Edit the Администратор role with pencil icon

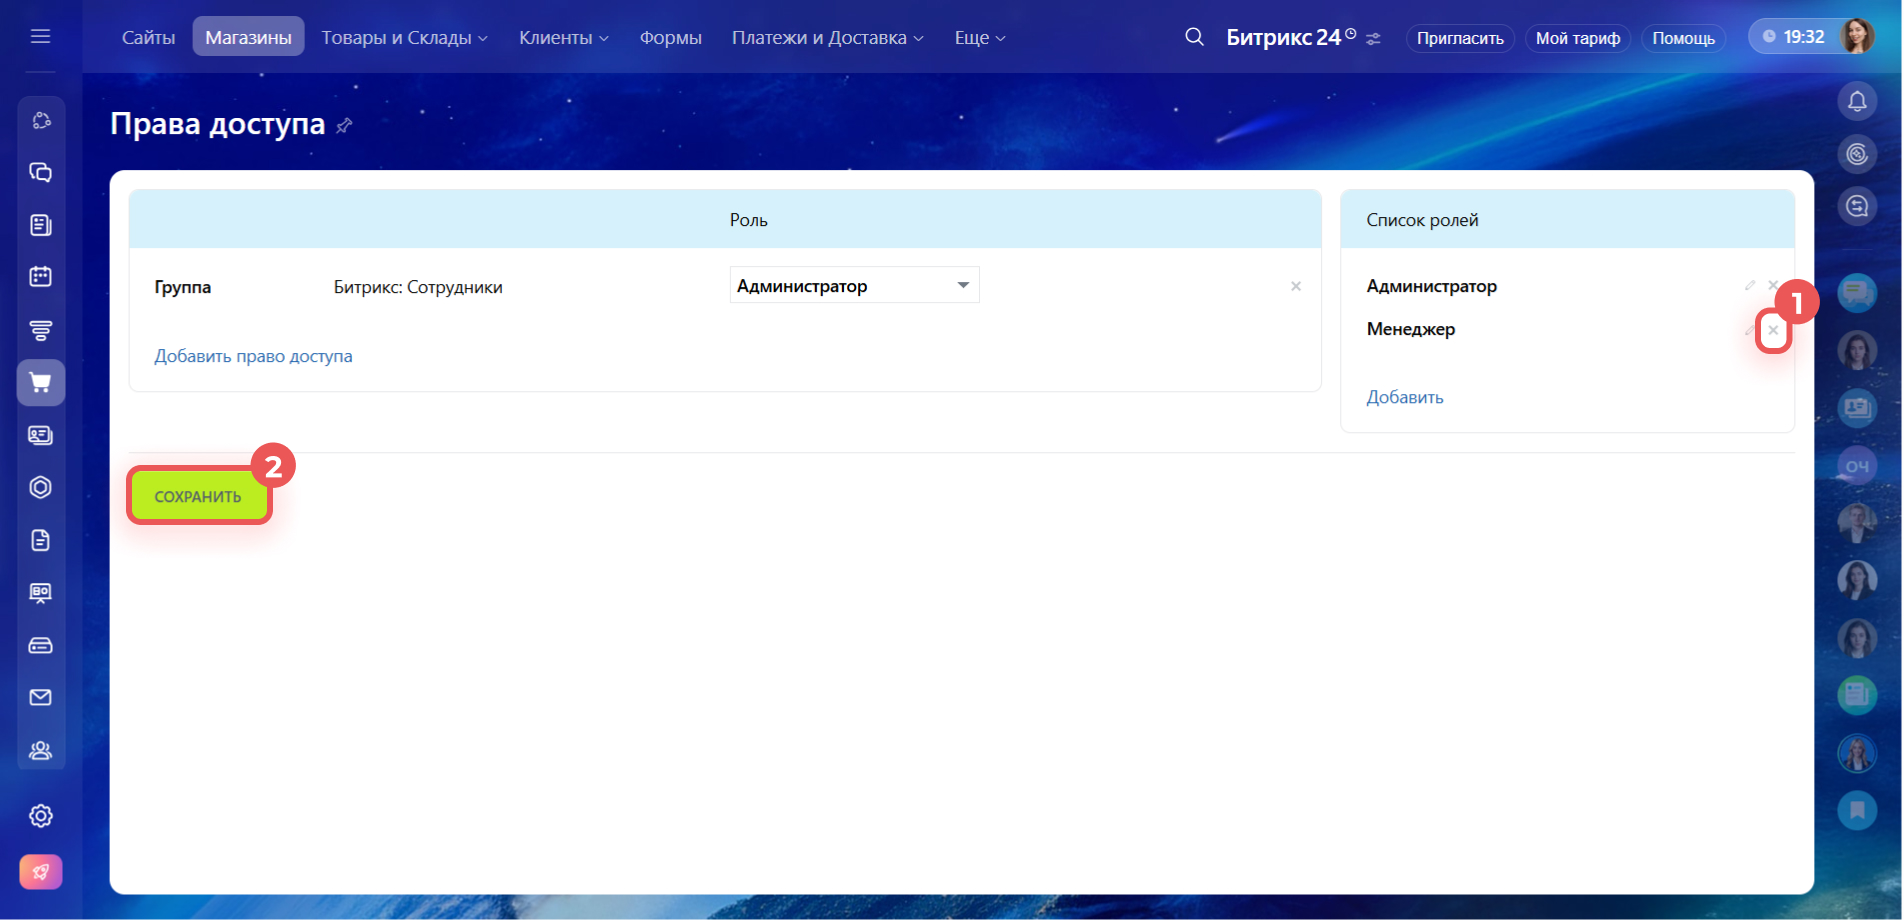[1750, 286]
